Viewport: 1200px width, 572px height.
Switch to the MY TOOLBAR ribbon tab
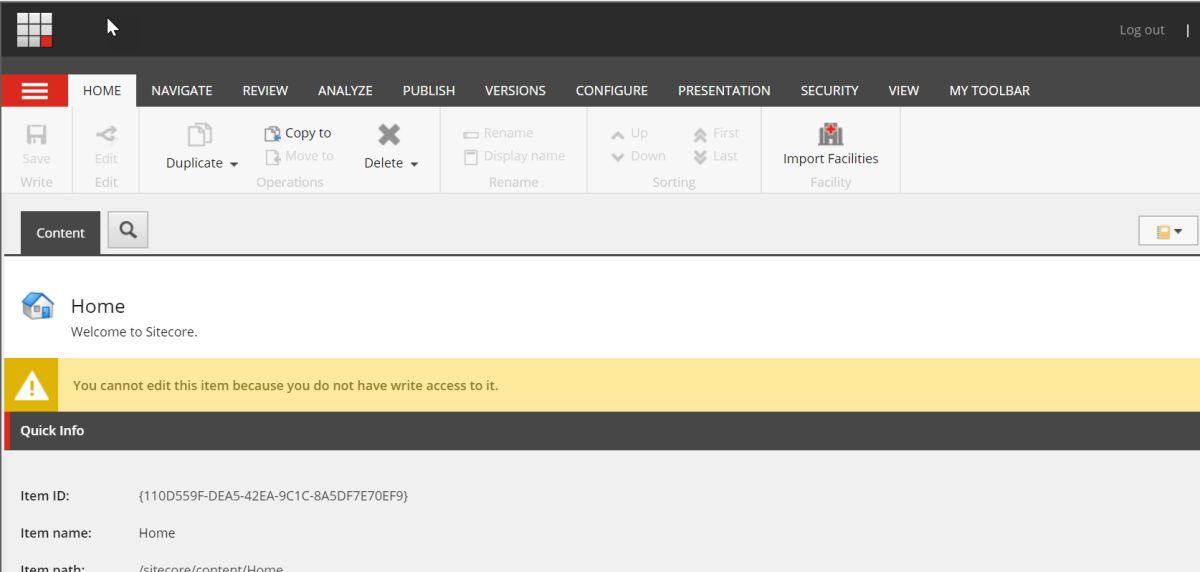989,90
